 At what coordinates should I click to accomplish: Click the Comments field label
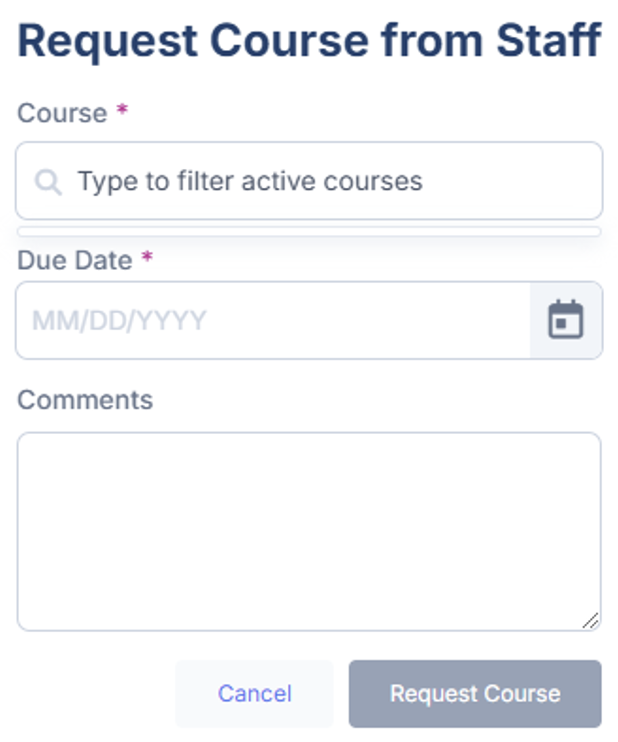pyautogui.click(x=85, y=400)
